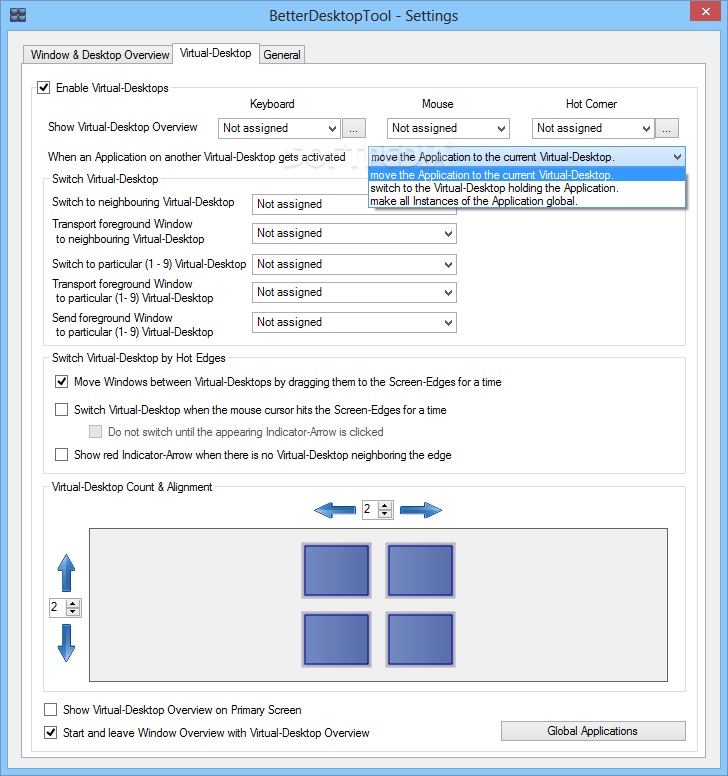Select the bottom-right virtual desktop thumbnail
Image resolution: width=728 pixels, height=776 pixels.
[421, 639]
